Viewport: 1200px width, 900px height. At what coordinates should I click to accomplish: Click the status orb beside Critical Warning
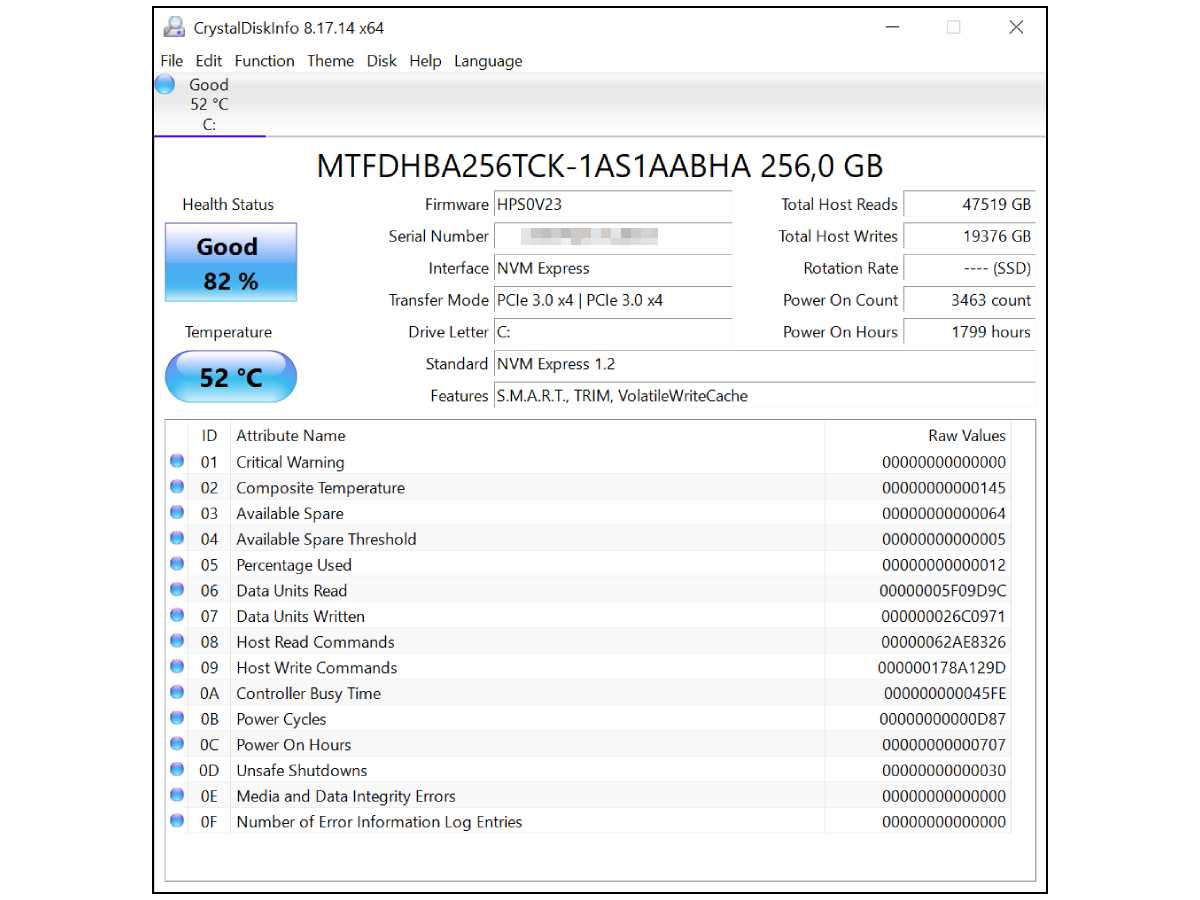tap(177, 462)
